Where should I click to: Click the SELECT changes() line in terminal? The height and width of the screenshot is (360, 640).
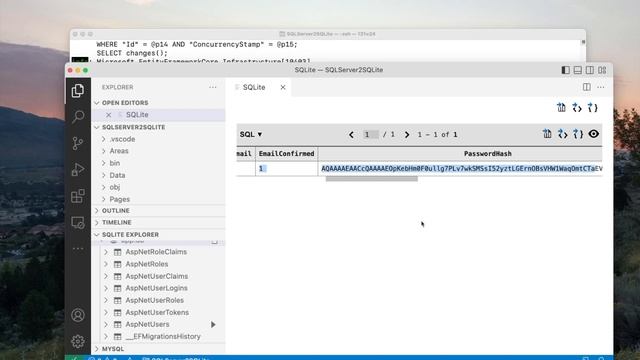132,53
